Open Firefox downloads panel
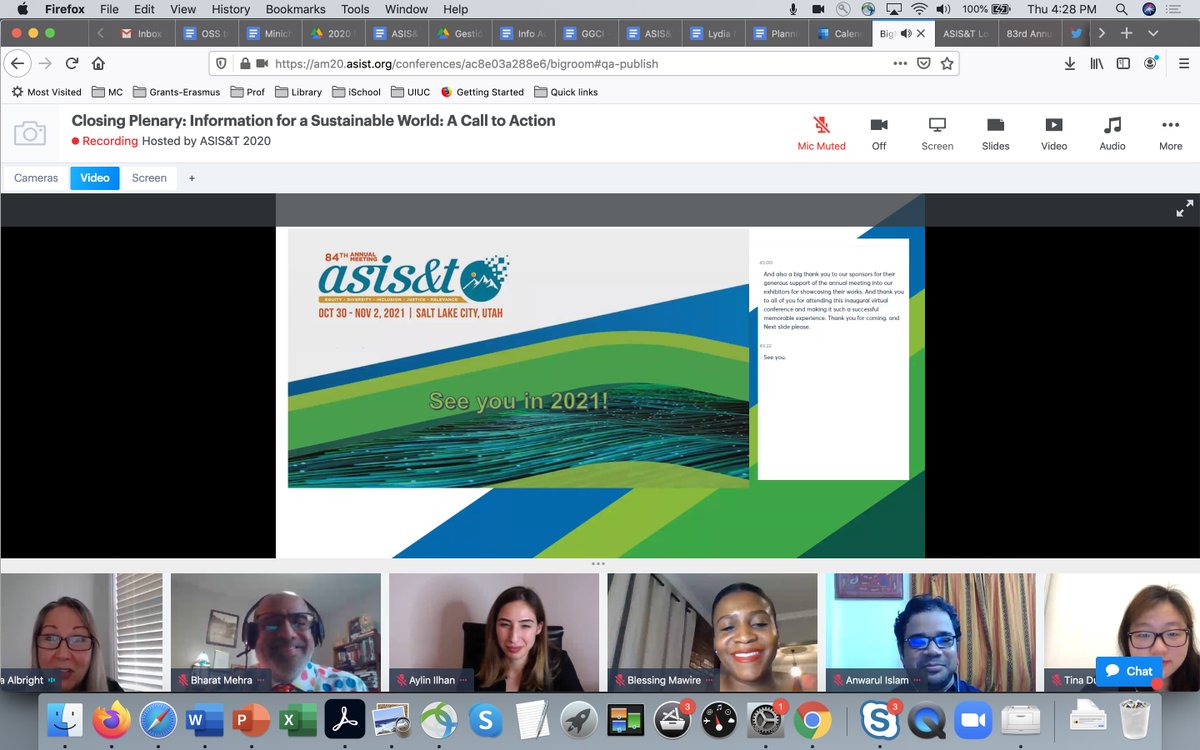Screen dimensions: 1200x750 point(1070,63)
